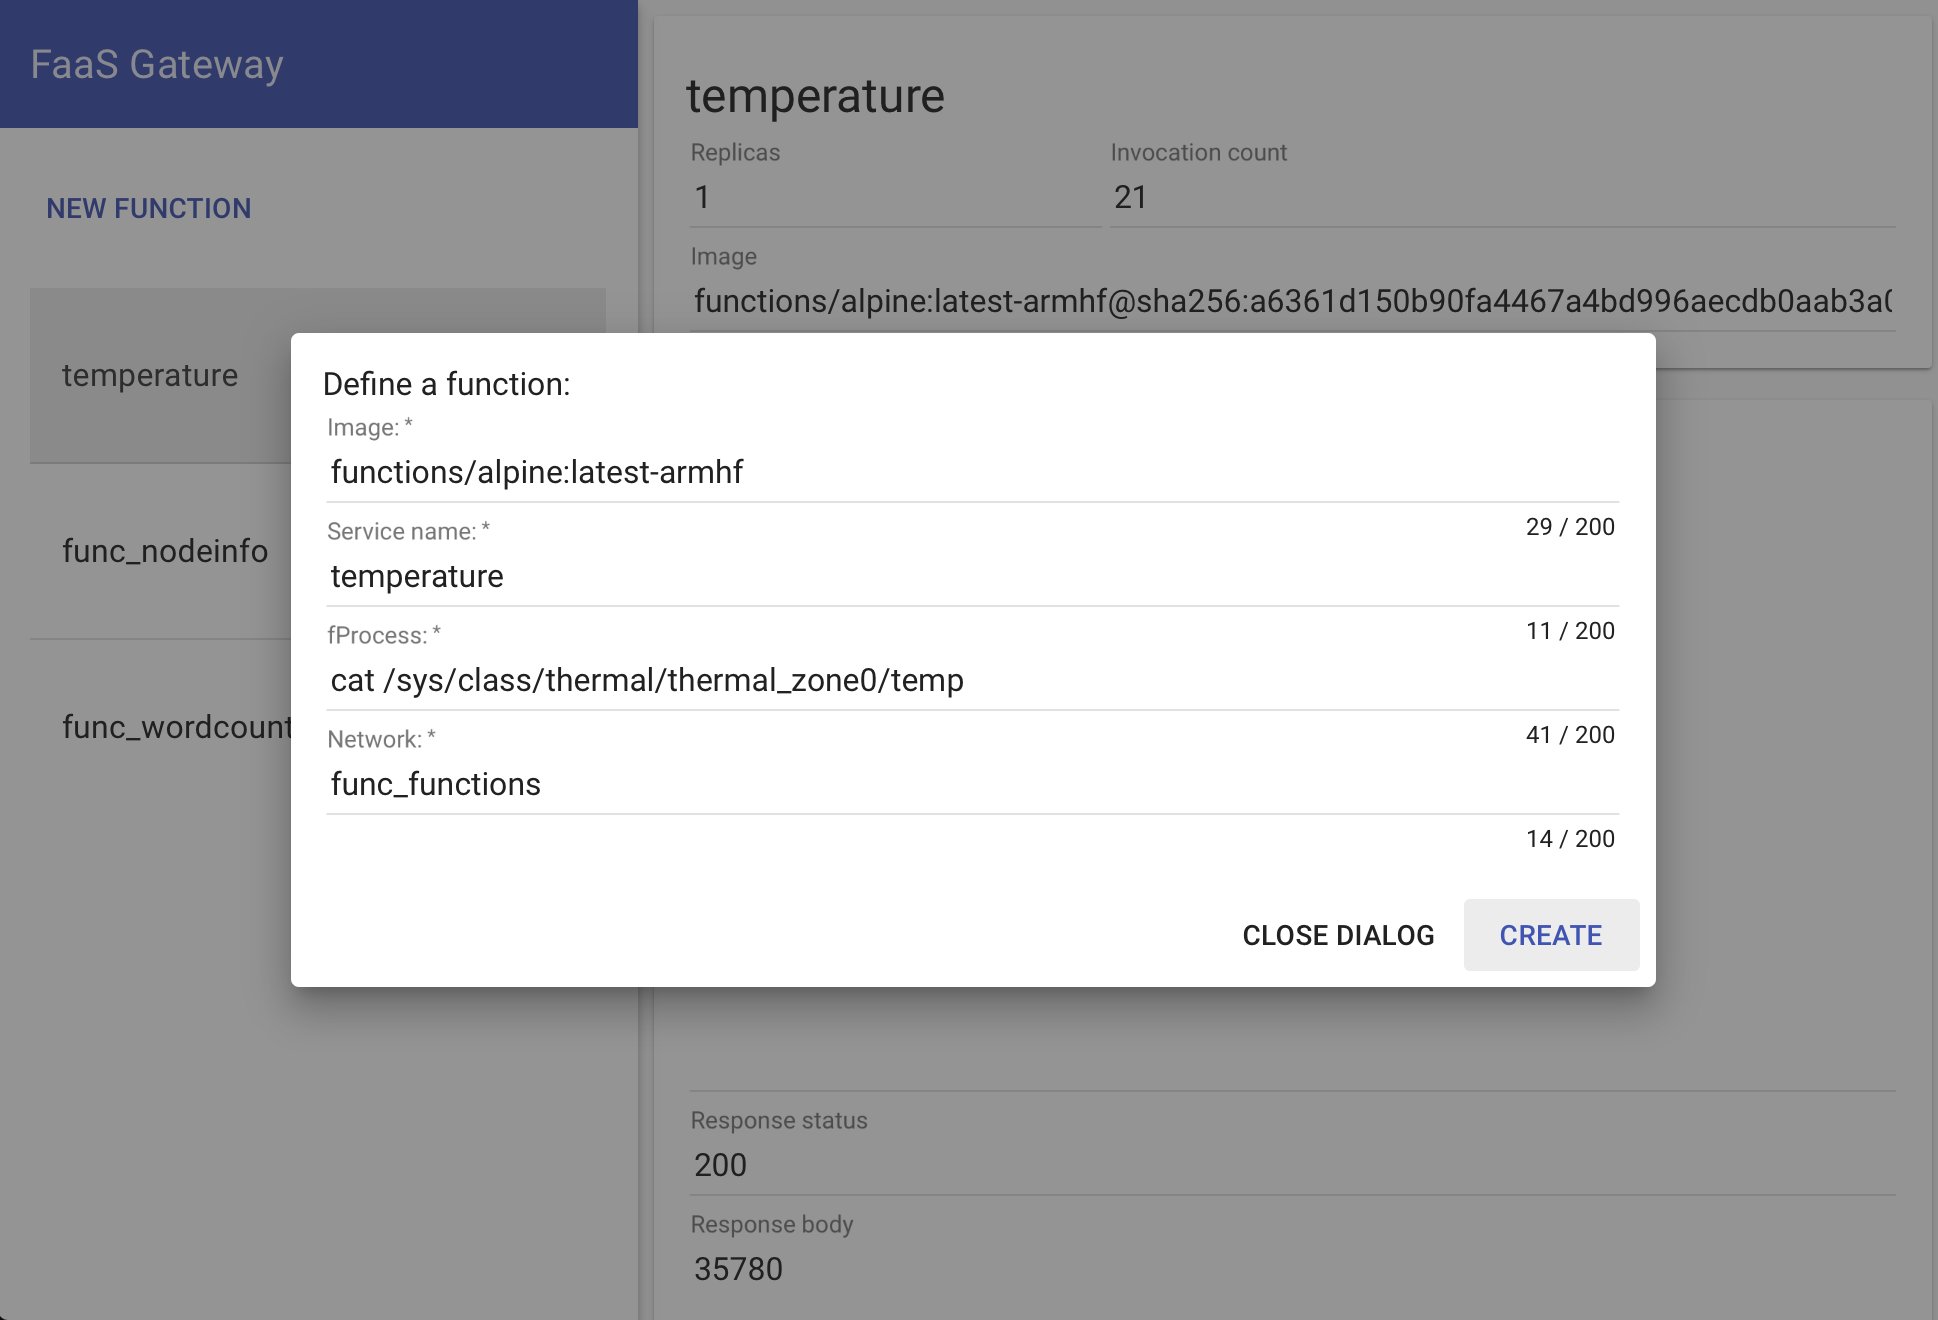Click the 29 / 200 character counter
1938x1320 pixels.
pos(1569,527)
